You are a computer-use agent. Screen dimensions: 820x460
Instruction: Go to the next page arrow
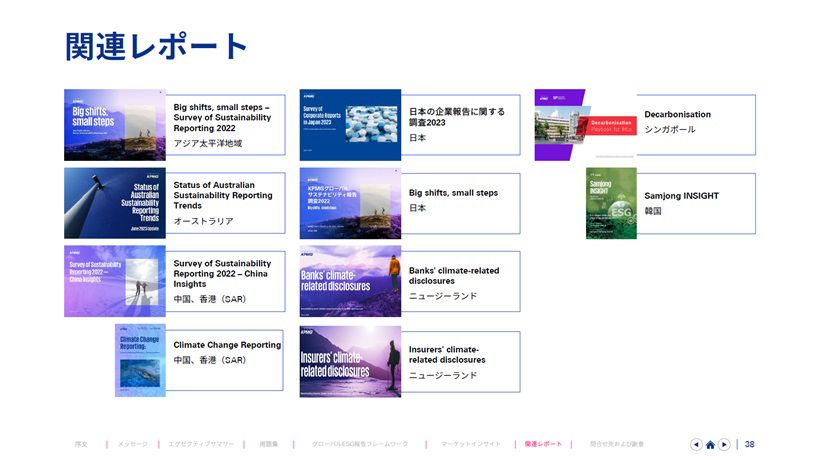pos(724,444)
